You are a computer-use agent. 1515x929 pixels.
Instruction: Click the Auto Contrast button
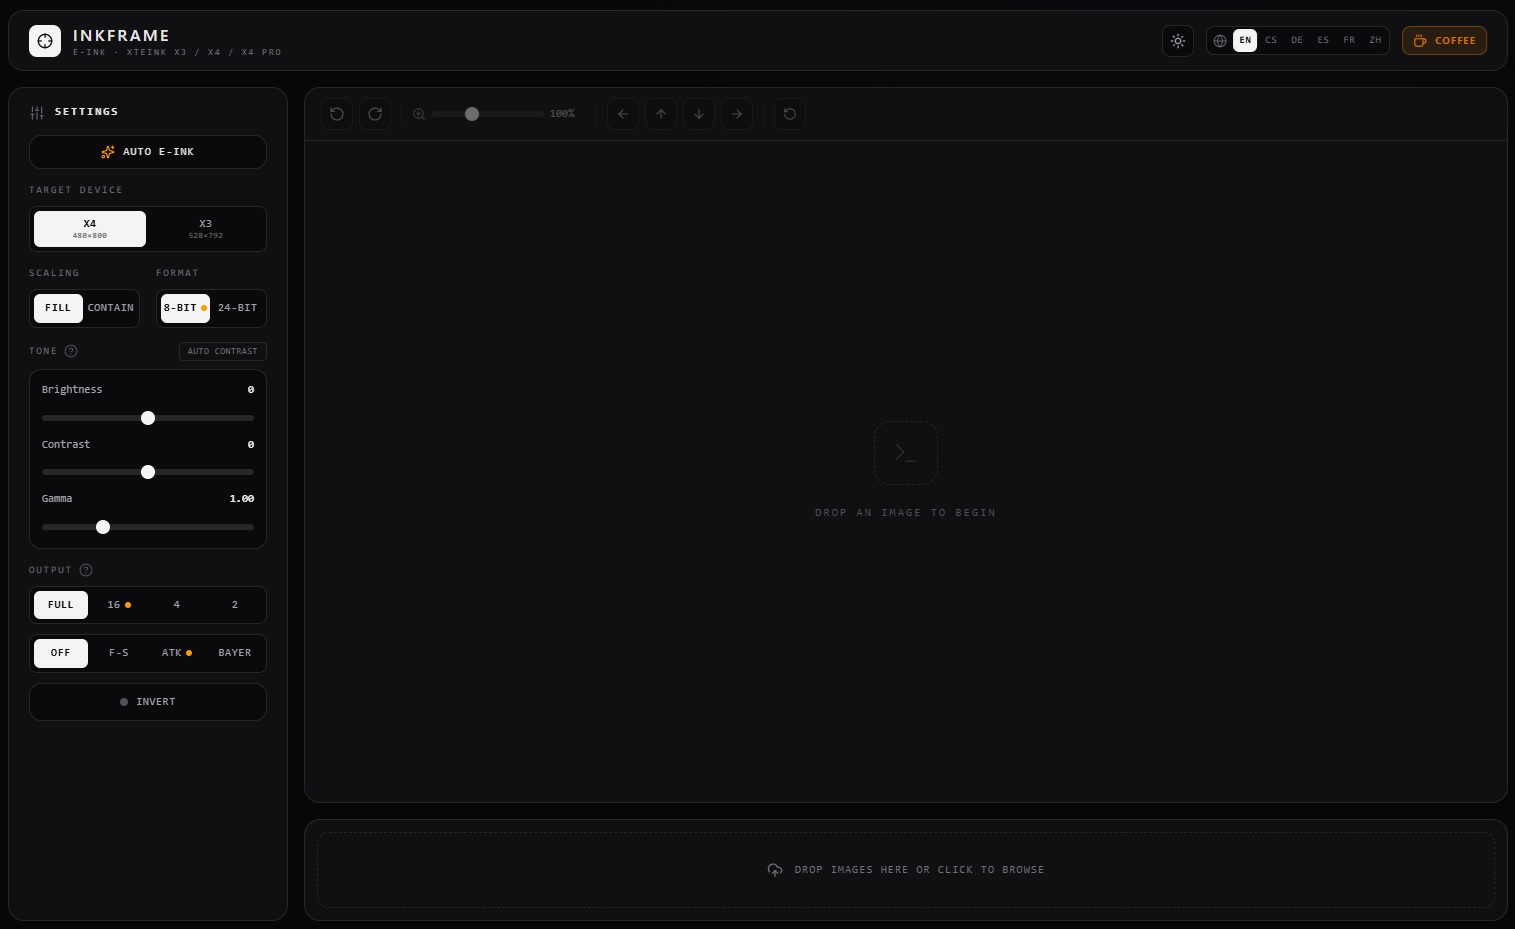tap(223, 351)
